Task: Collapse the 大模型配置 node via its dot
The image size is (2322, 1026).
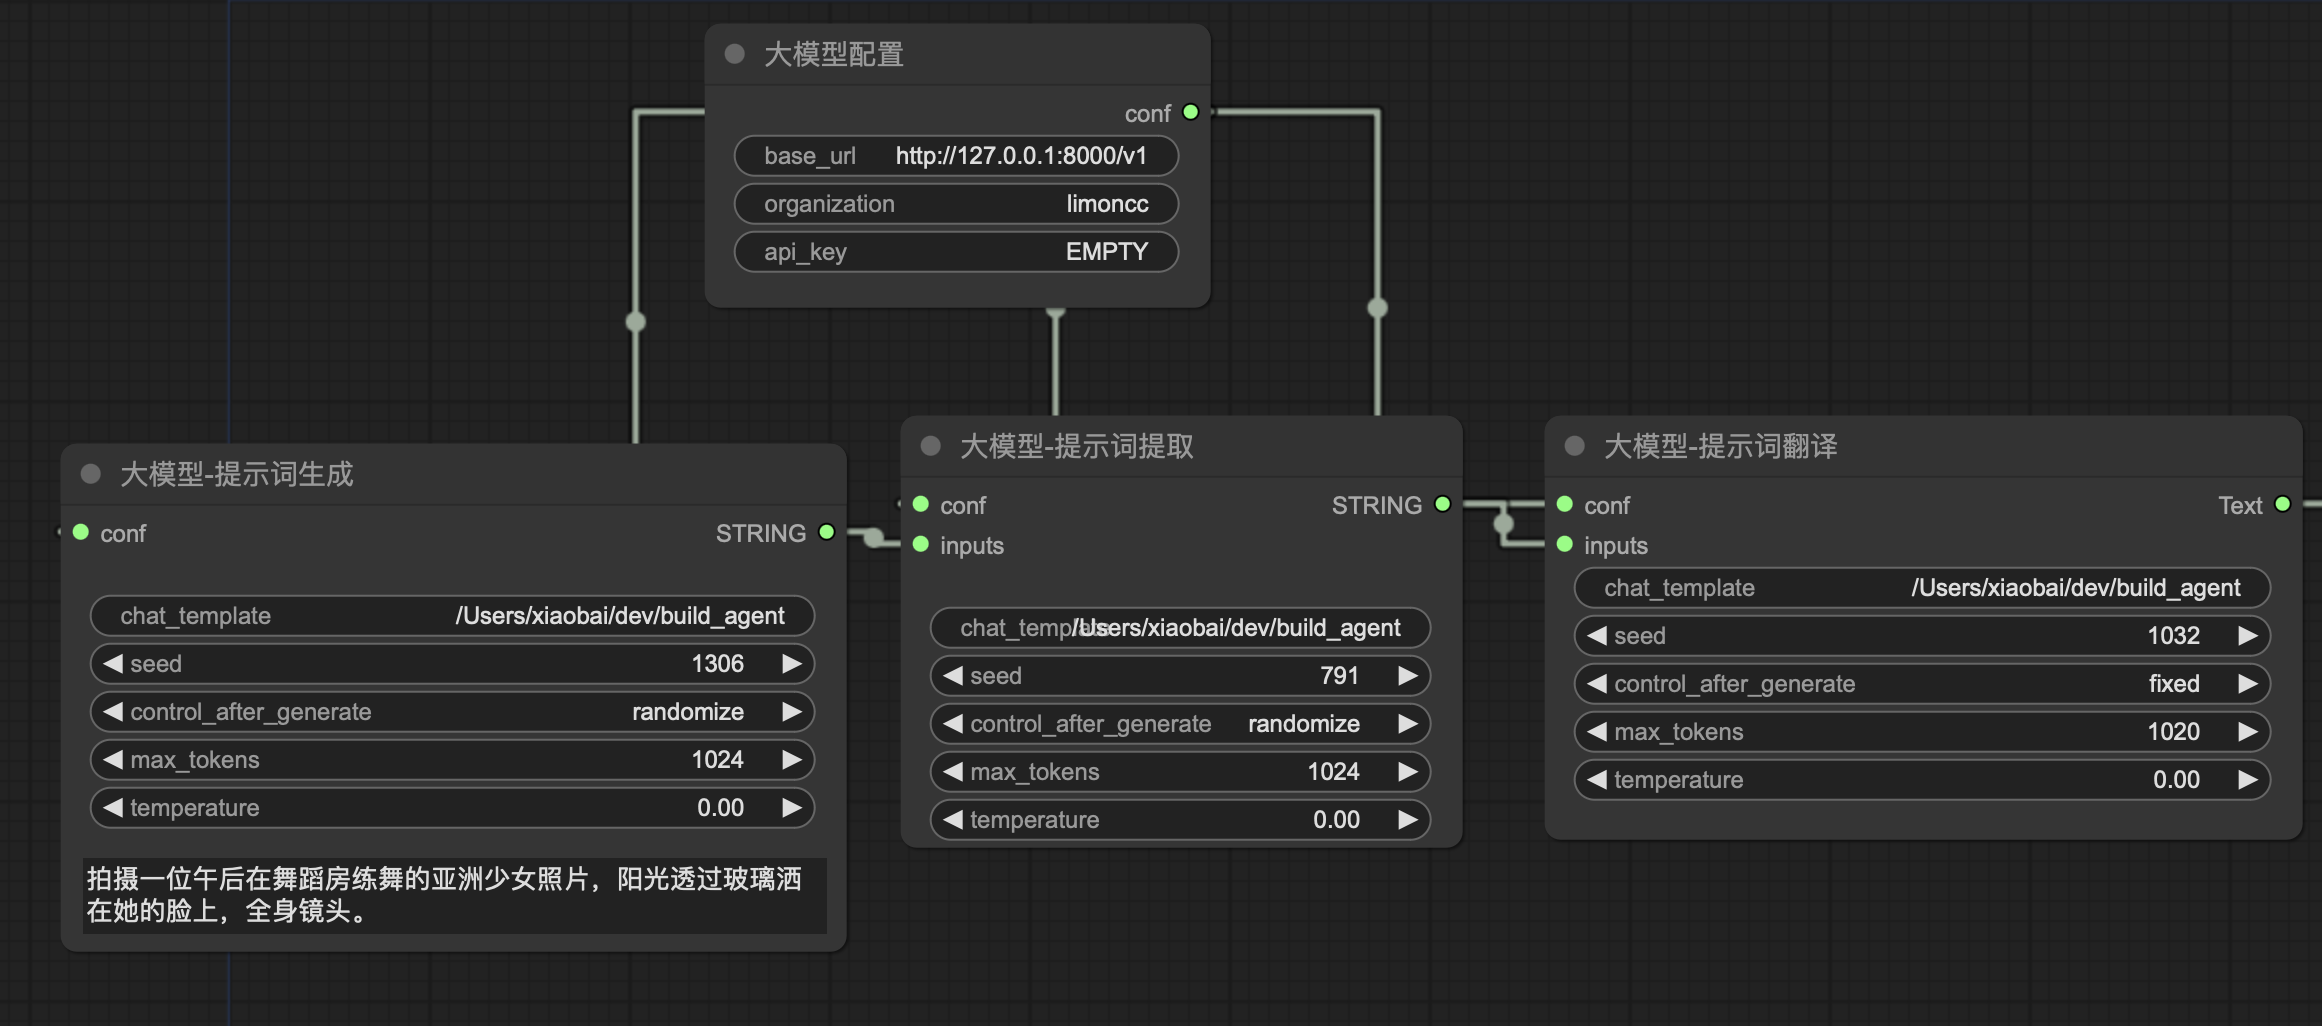Action: tap(735, 54)
